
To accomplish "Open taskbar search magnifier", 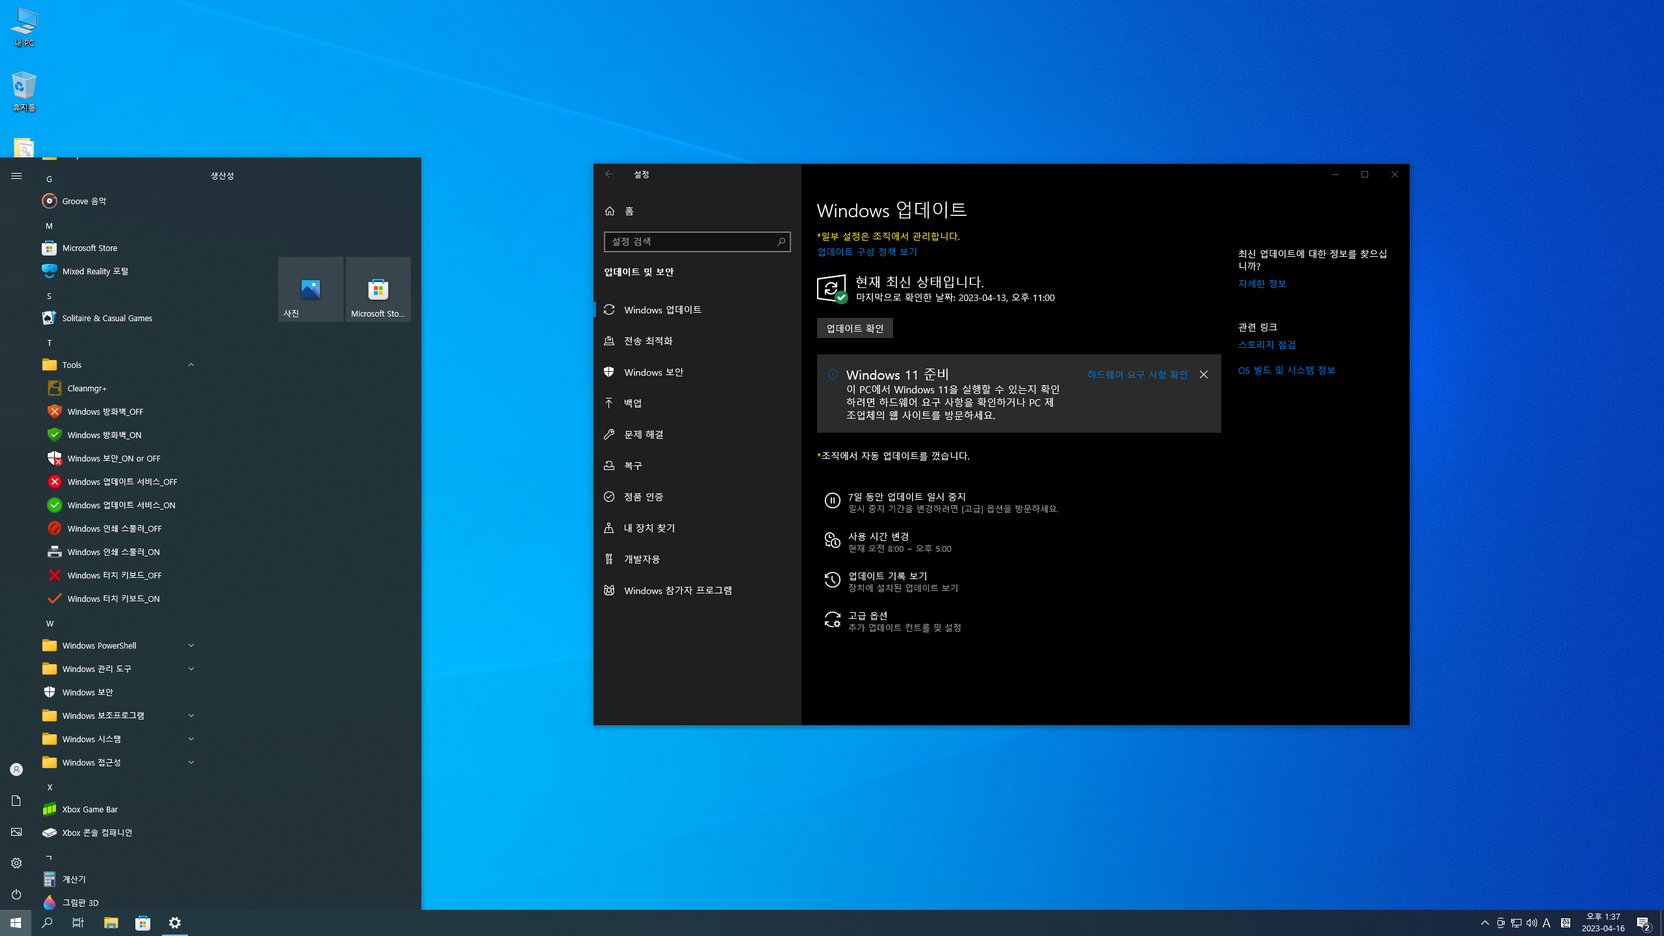I will coord(47,923).
